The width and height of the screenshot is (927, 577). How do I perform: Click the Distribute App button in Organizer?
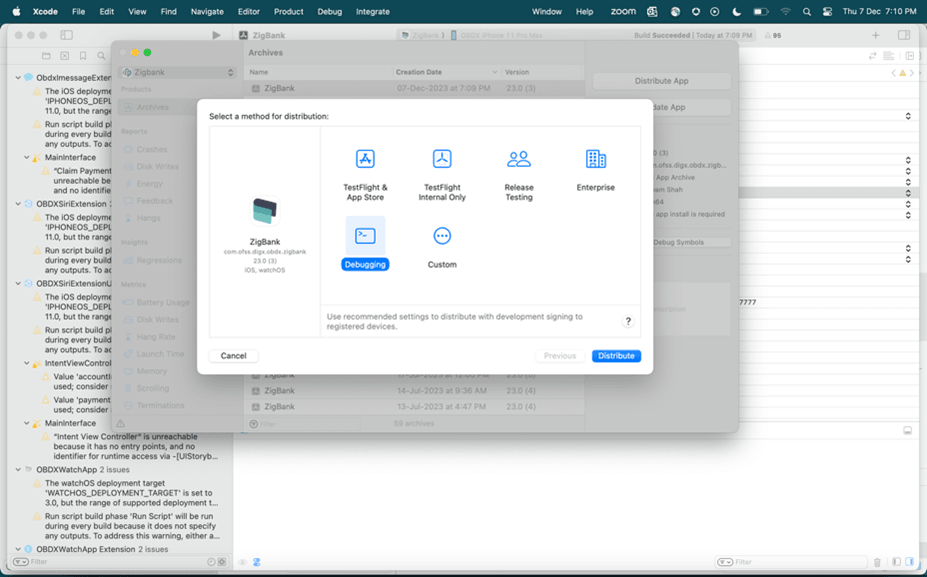(x=662, y=81)
